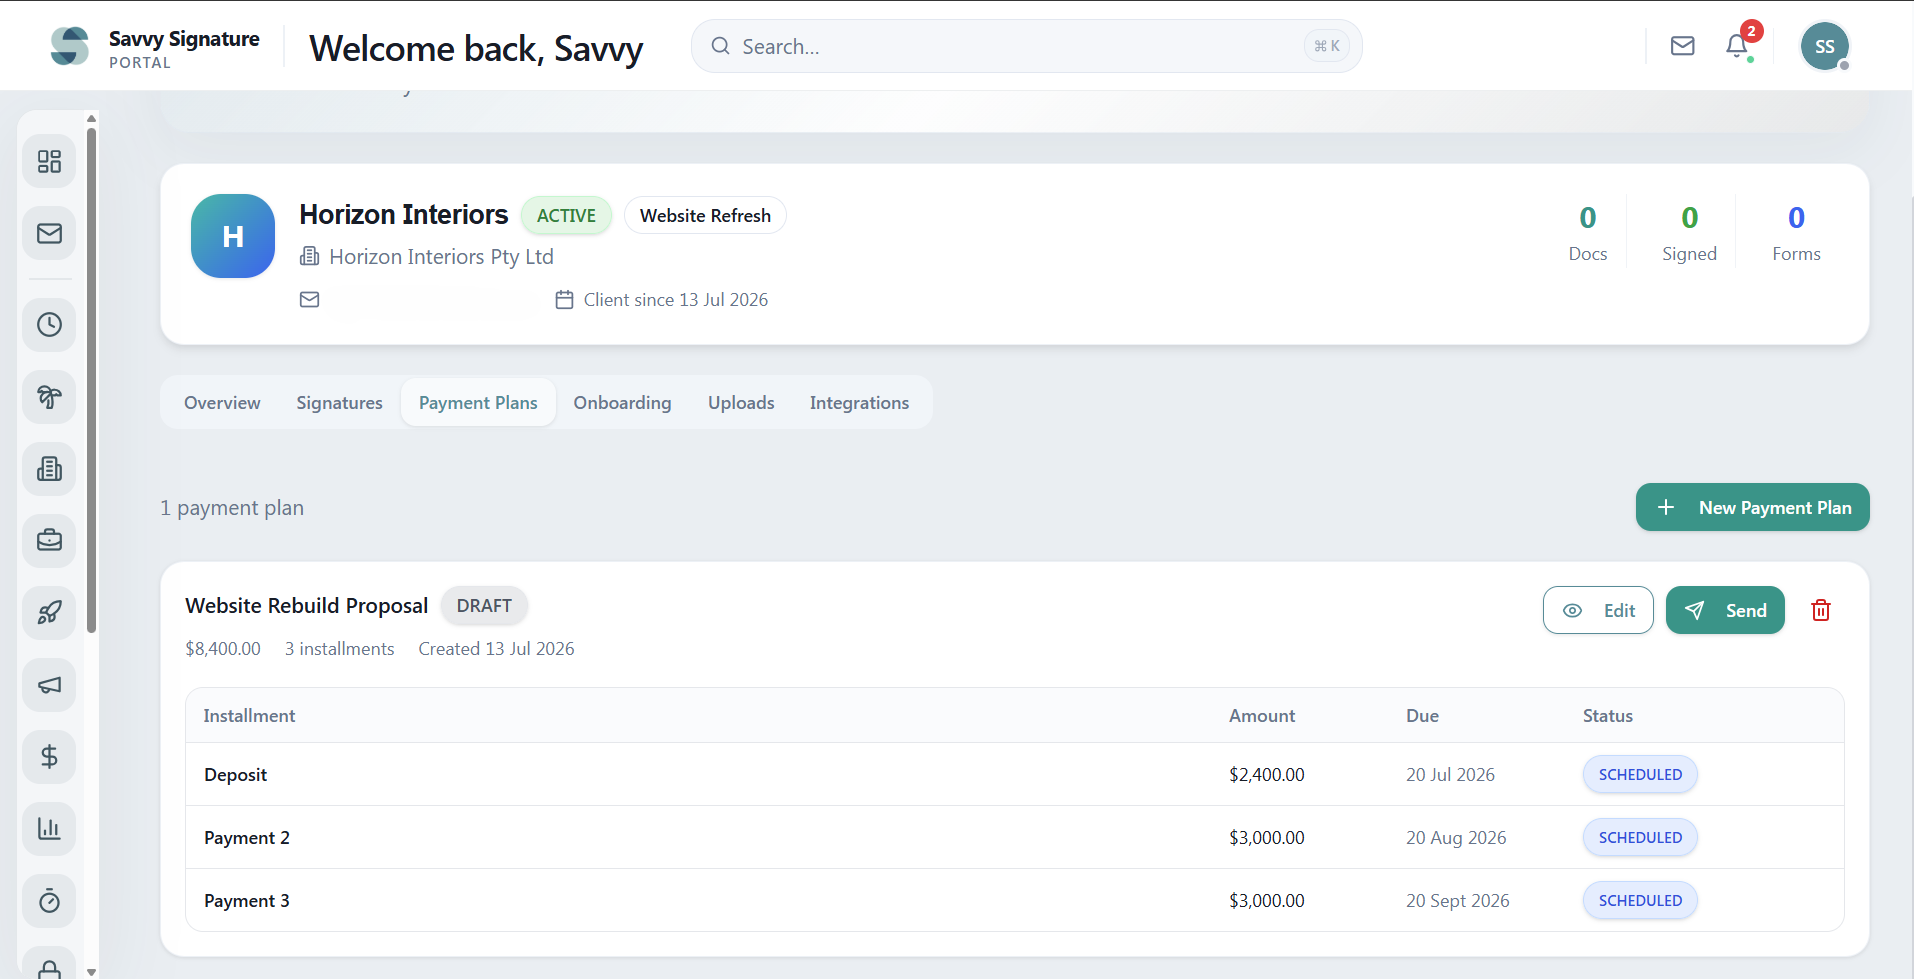Open the bar chart icon in sidebar

click(x=49, y=829)
